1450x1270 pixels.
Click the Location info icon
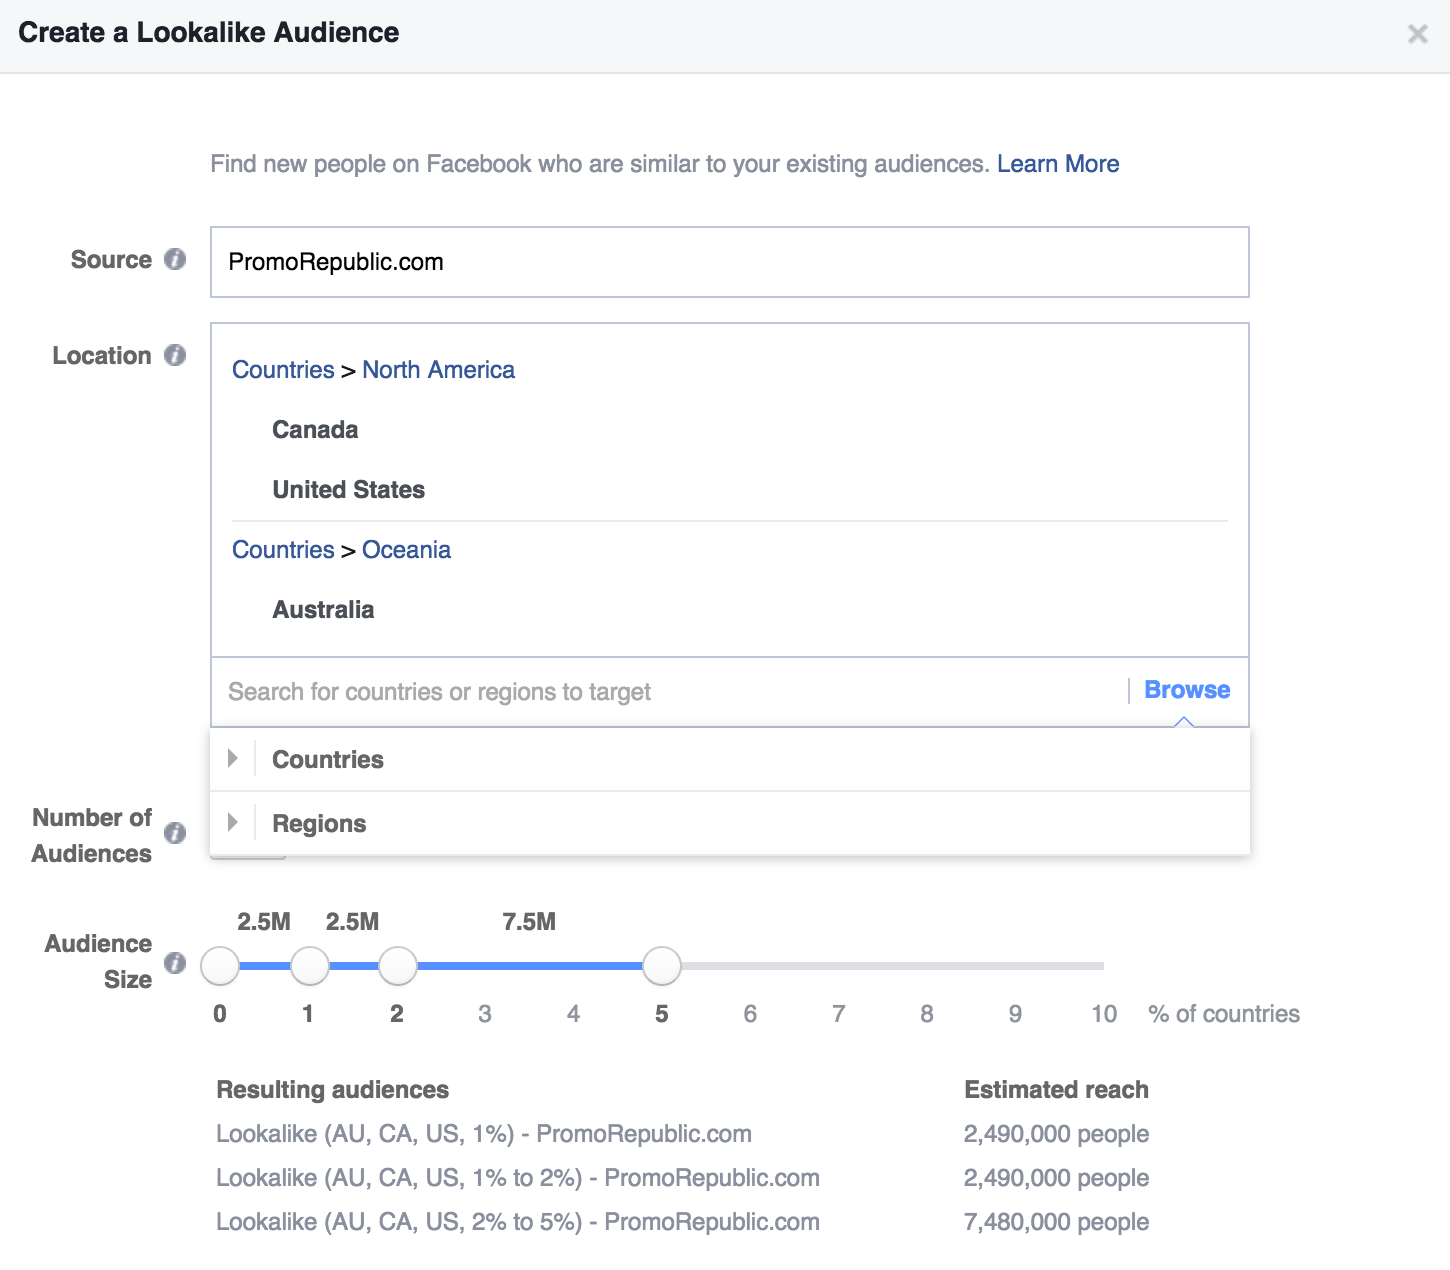175,355
